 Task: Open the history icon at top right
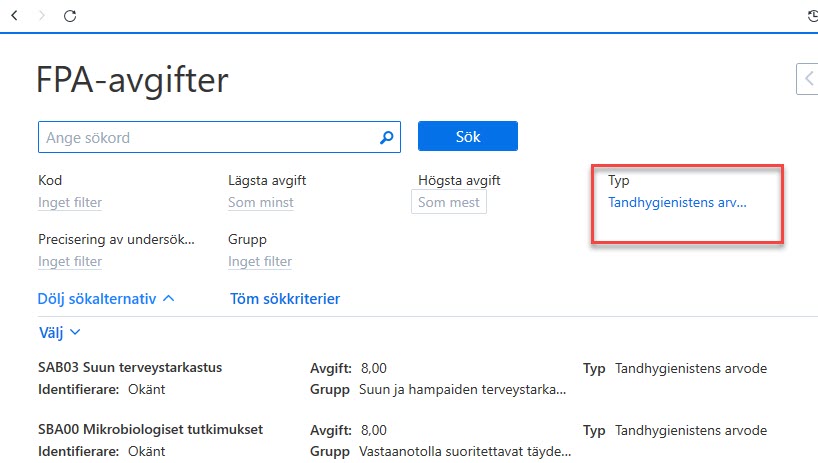[x=812, y=16]
